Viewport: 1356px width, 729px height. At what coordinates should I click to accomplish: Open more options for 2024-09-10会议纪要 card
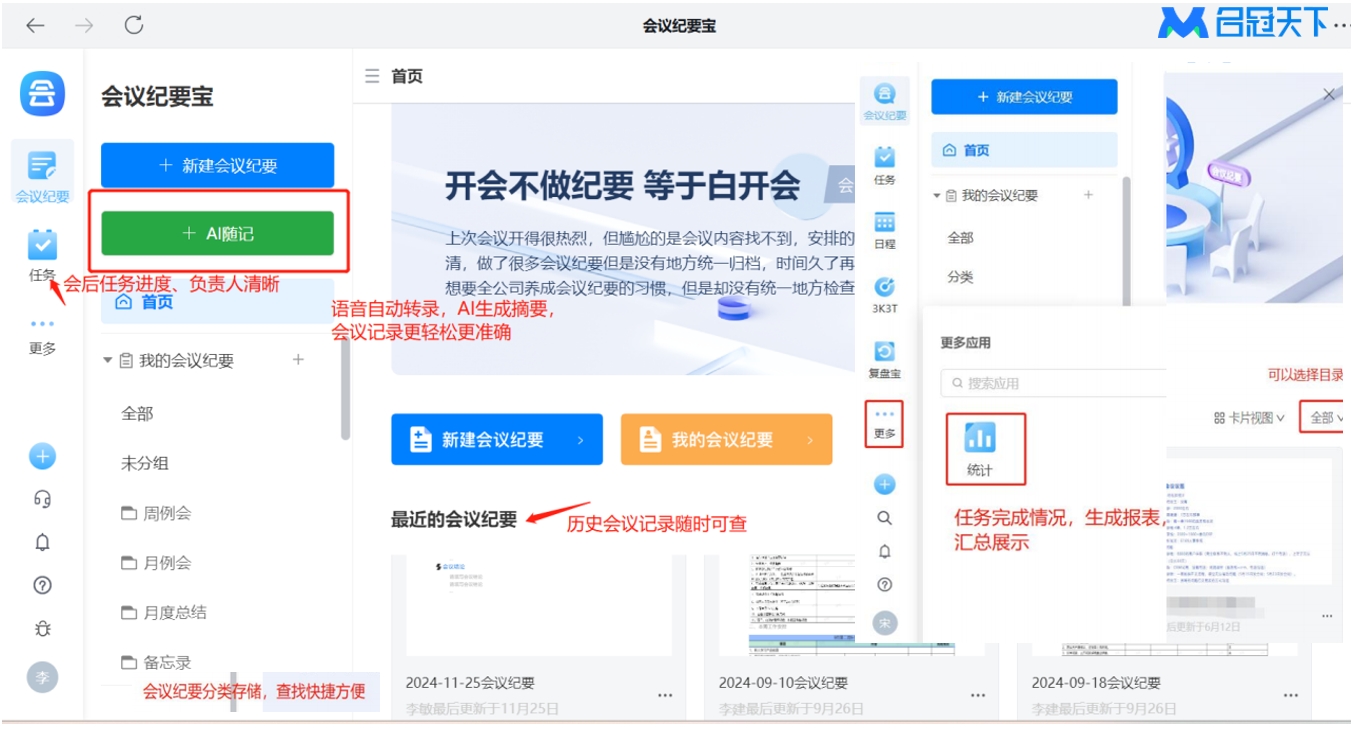pyautogui.click(x=978, y=695)
